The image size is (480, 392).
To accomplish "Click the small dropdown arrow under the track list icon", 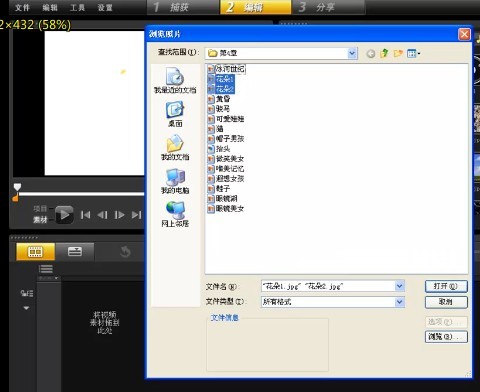I will point(56,278).
